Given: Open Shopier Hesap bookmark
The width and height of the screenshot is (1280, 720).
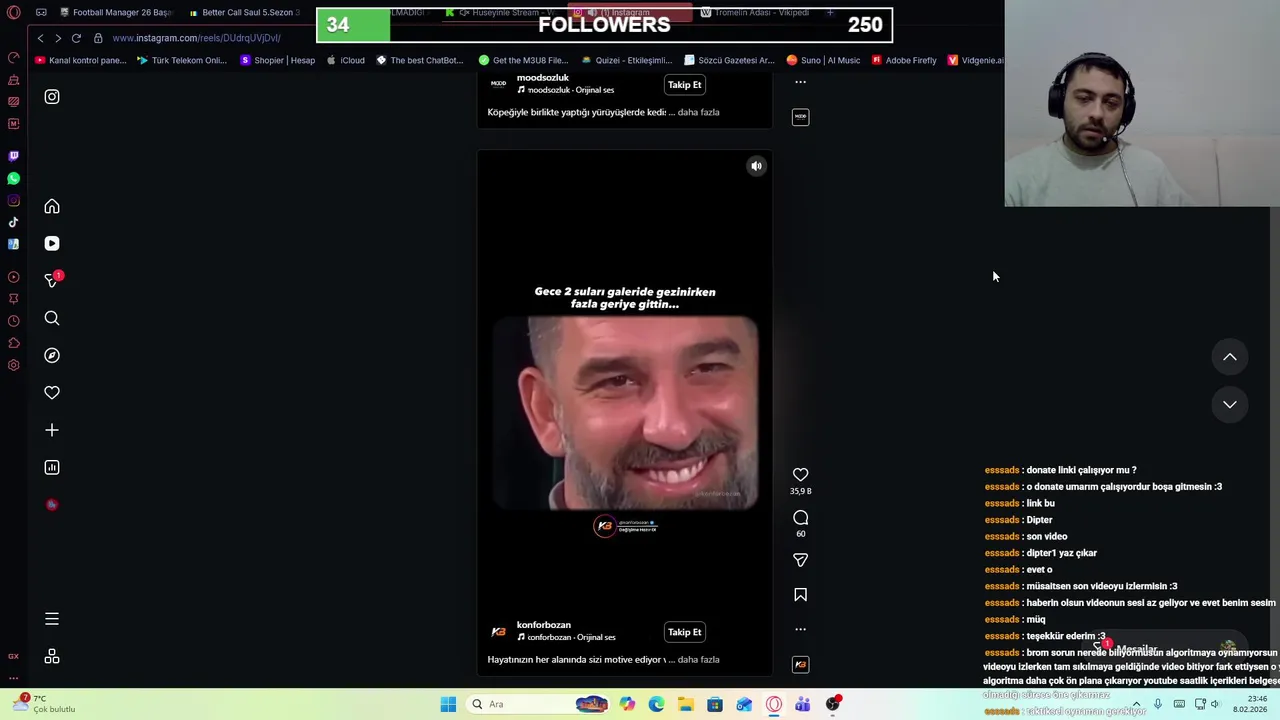Looking at the screenshot, I should (277, 60).
